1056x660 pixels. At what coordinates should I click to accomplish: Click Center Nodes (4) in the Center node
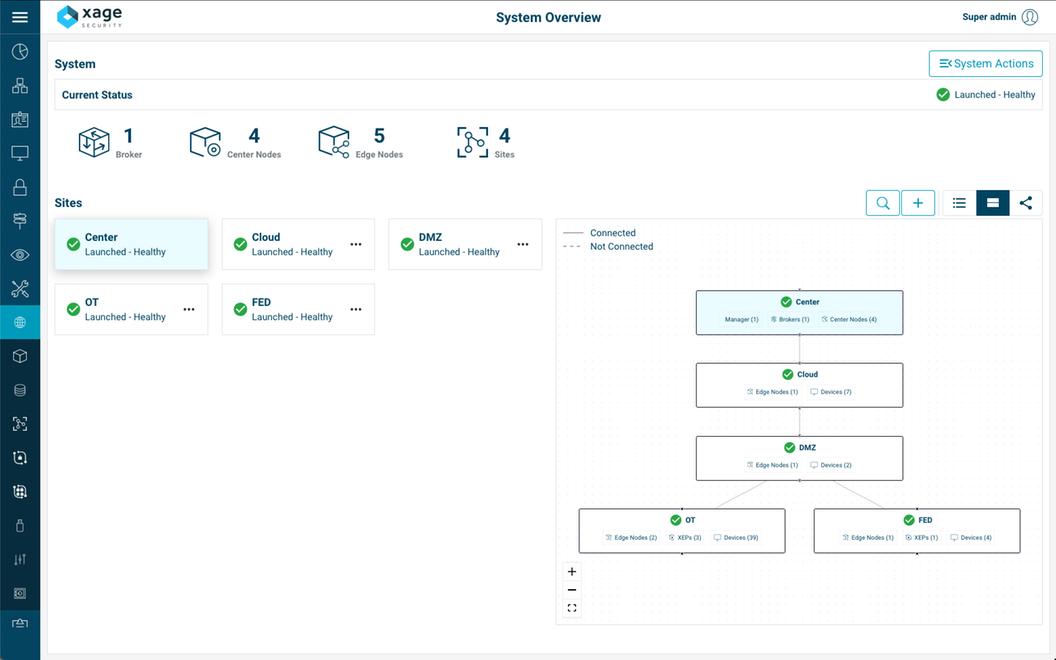coord(849,319)
